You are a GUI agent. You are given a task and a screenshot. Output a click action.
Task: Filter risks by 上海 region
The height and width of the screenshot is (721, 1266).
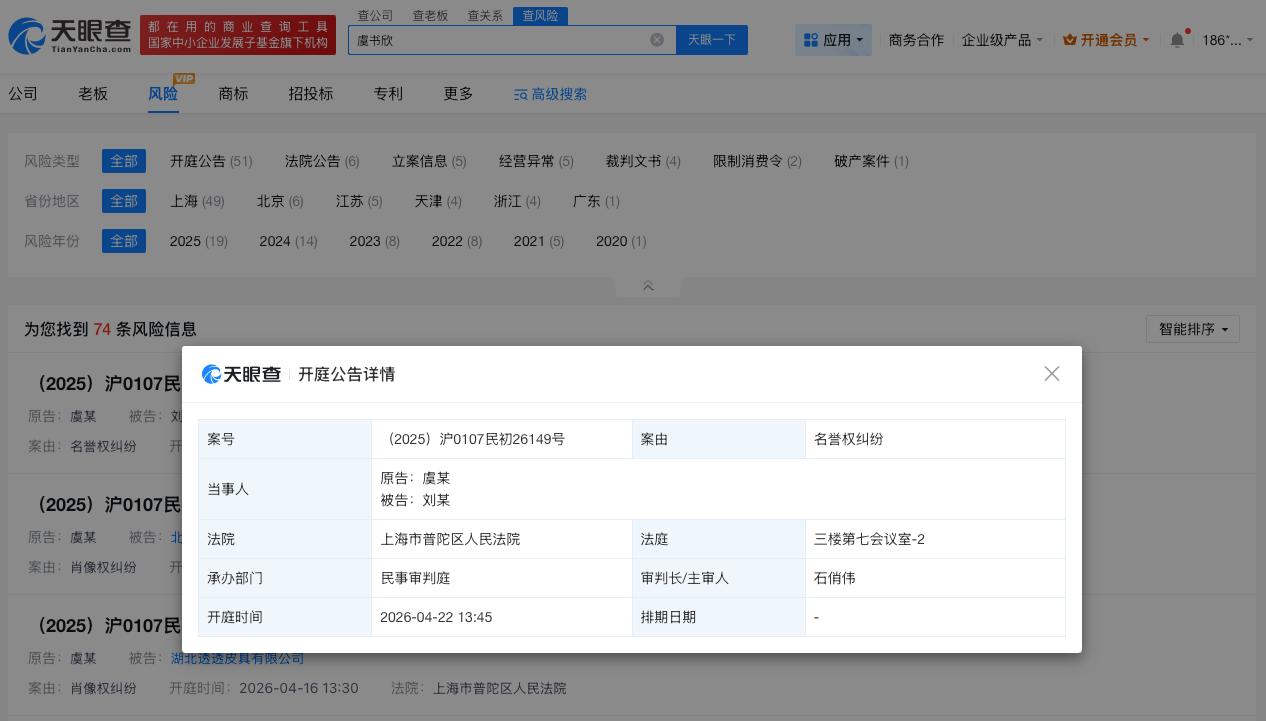197,201
